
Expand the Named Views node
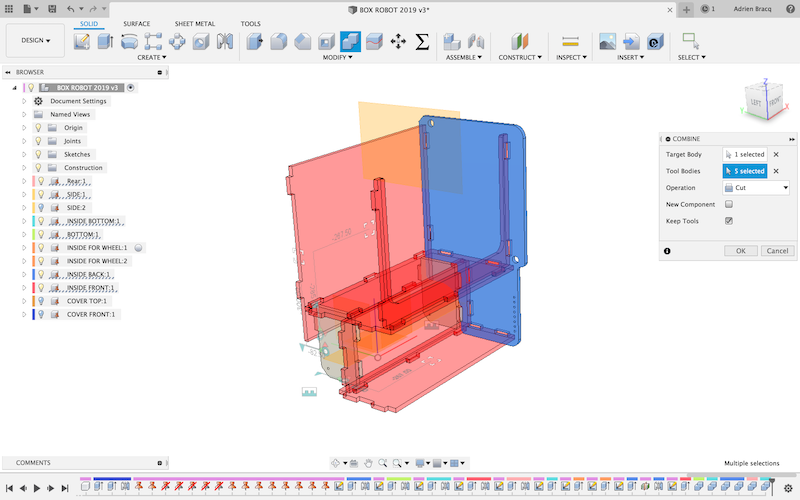24,114
